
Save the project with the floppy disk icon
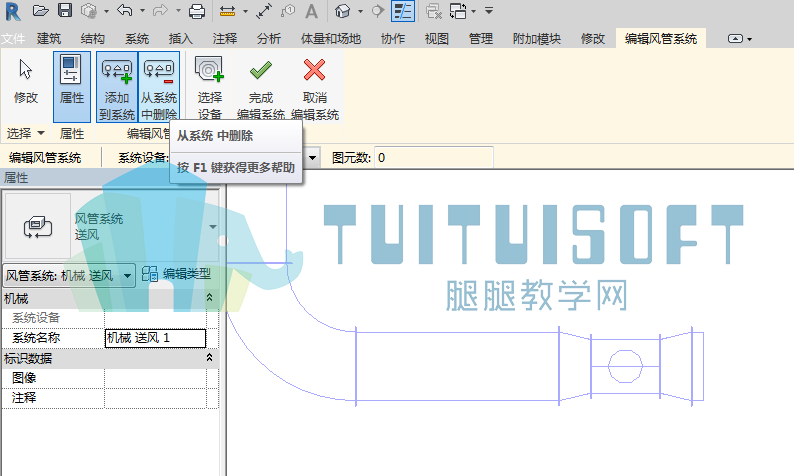click(65, 11)
